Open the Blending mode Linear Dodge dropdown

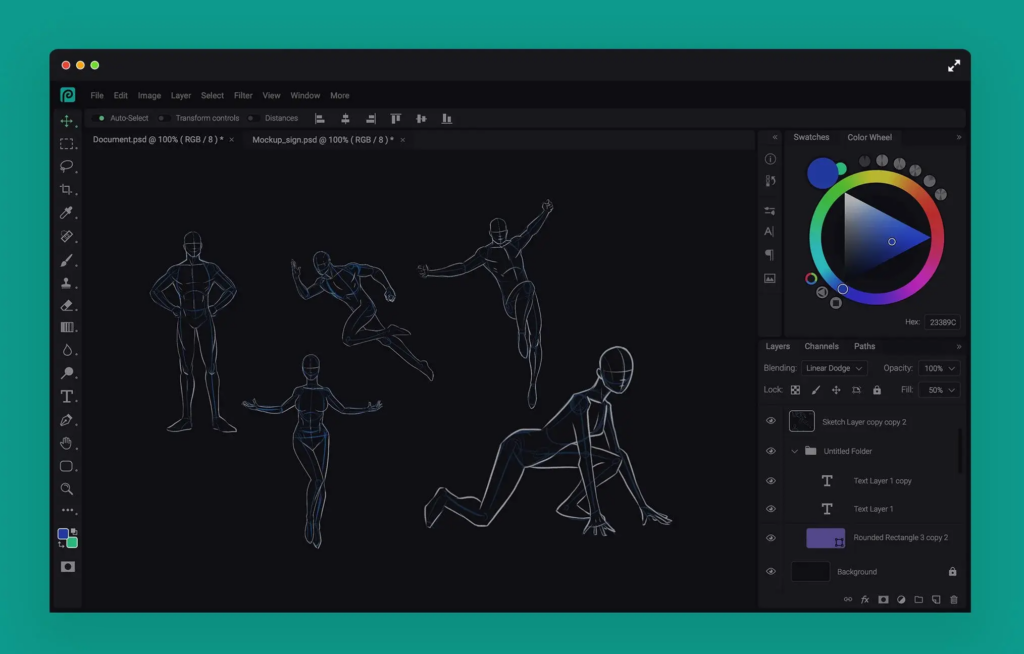[x=834, y=368]
